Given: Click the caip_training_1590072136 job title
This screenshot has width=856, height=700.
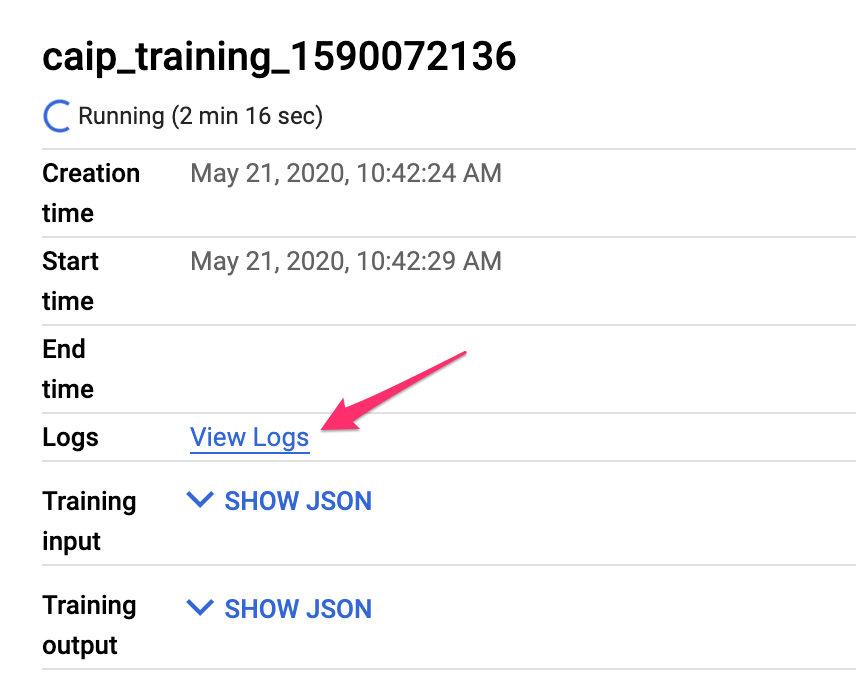Looking at the screenshot, I should click(x=279, y=58).
